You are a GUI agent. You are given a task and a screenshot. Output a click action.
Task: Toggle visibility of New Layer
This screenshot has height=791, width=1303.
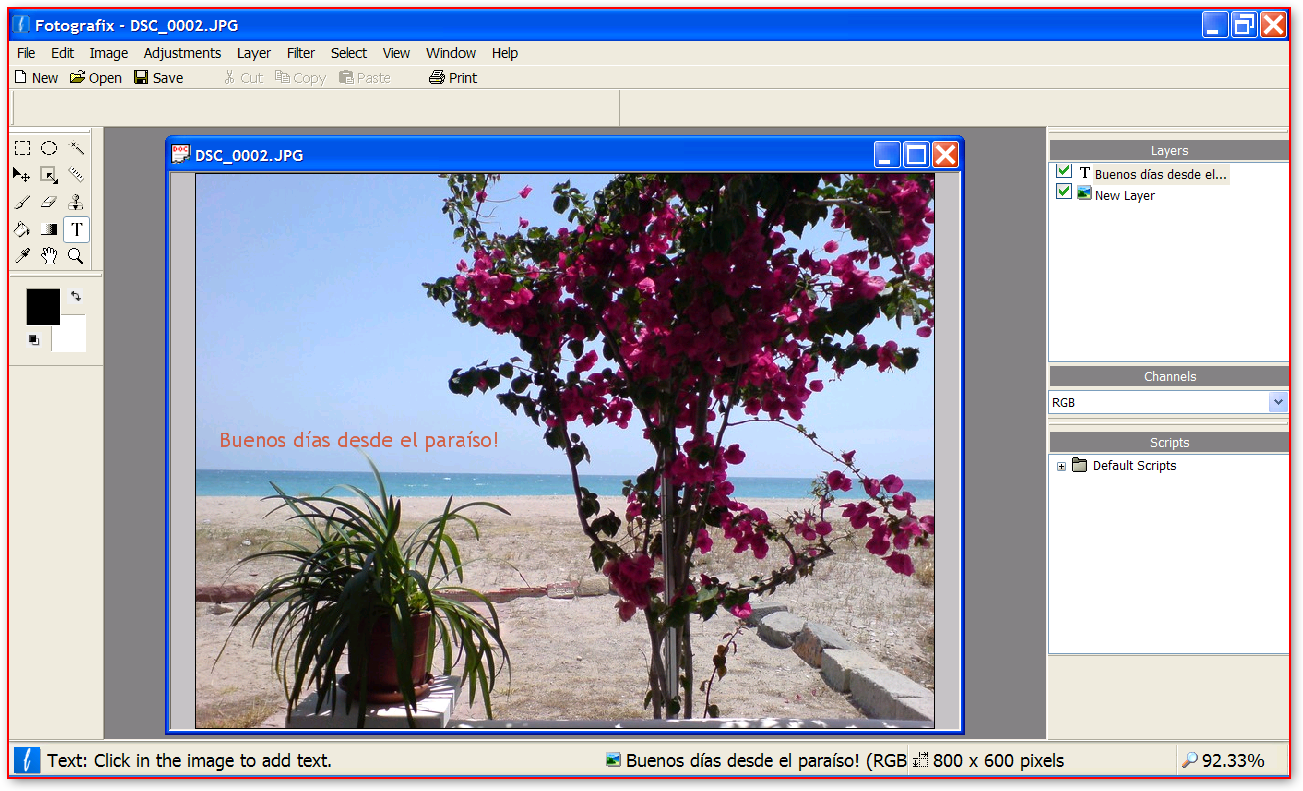(1064, 192)
